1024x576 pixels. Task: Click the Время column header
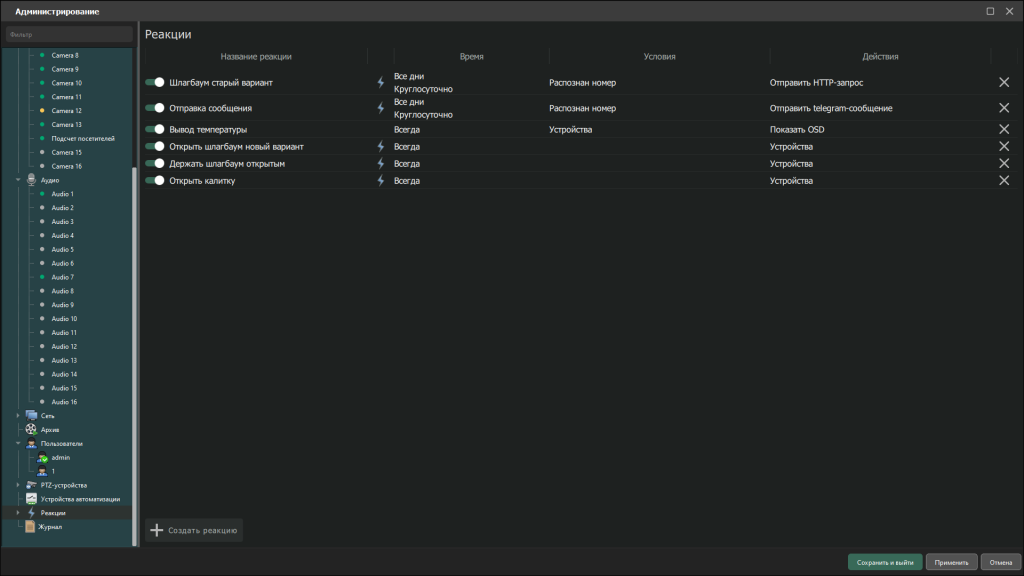tap(472, 56)
